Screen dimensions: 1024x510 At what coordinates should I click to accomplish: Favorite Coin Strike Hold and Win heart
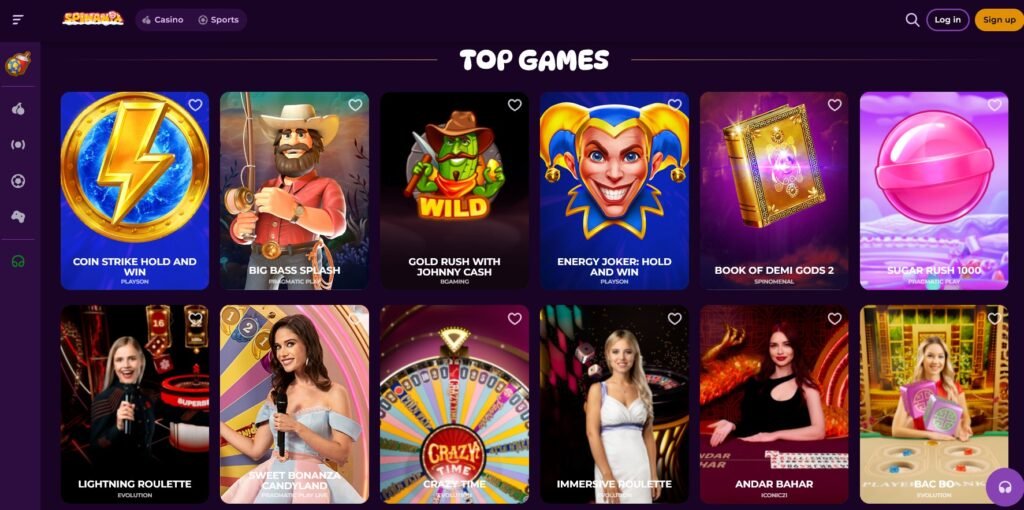pos(195,105)
